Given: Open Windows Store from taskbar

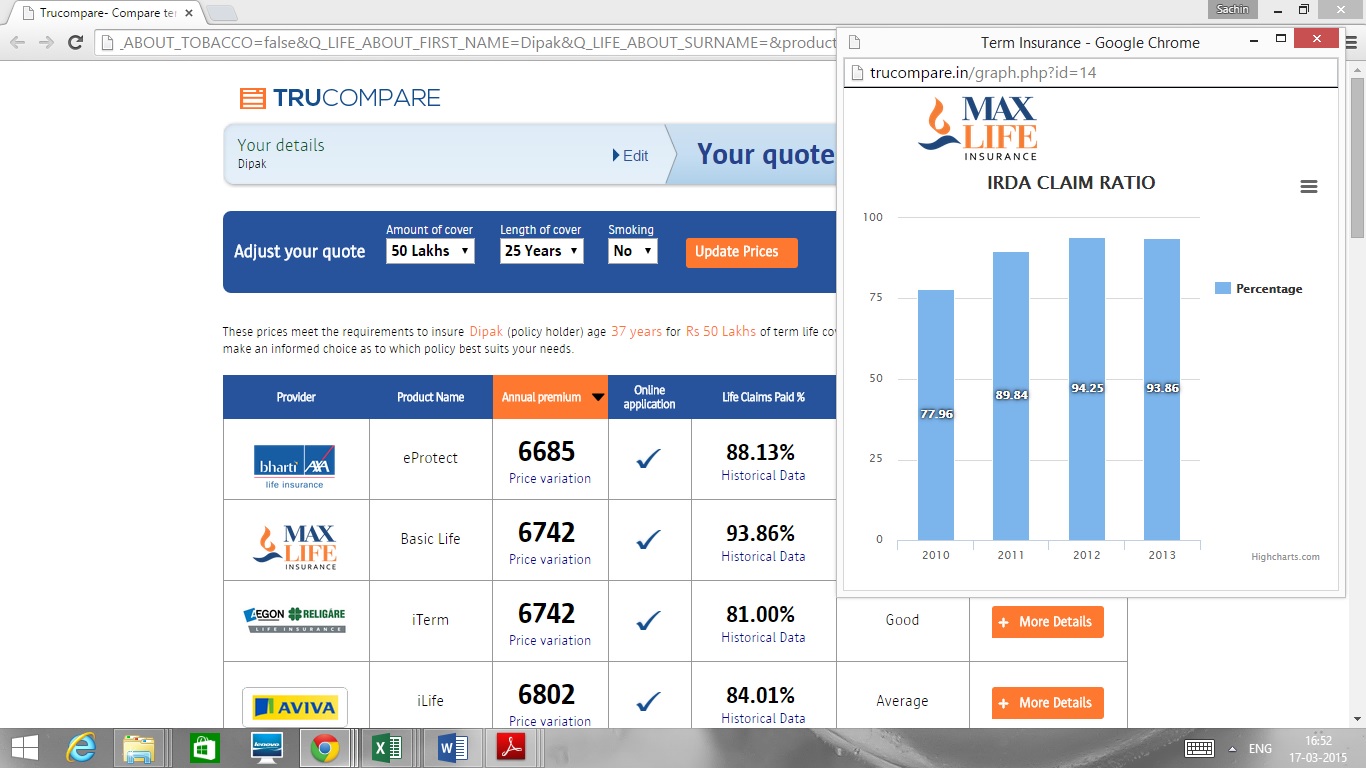Looking at the screenshot, I should [204, 748].
